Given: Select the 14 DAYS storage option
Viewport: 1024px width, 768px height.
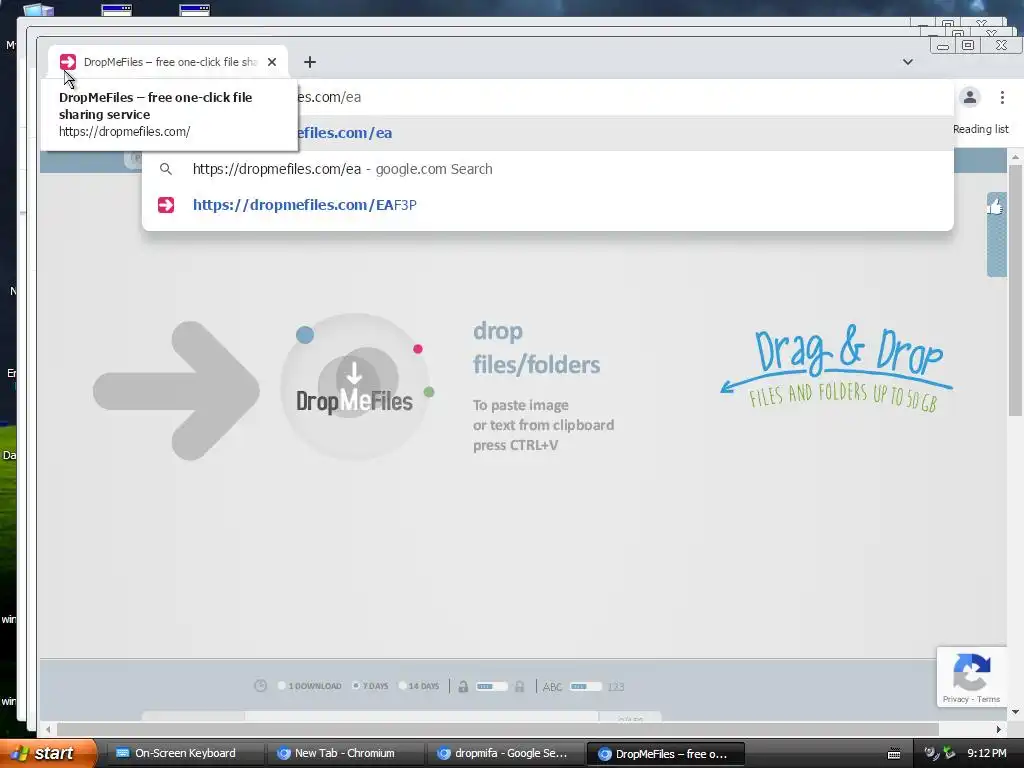Looking at the screenshot, I should [x=419, y=686].
